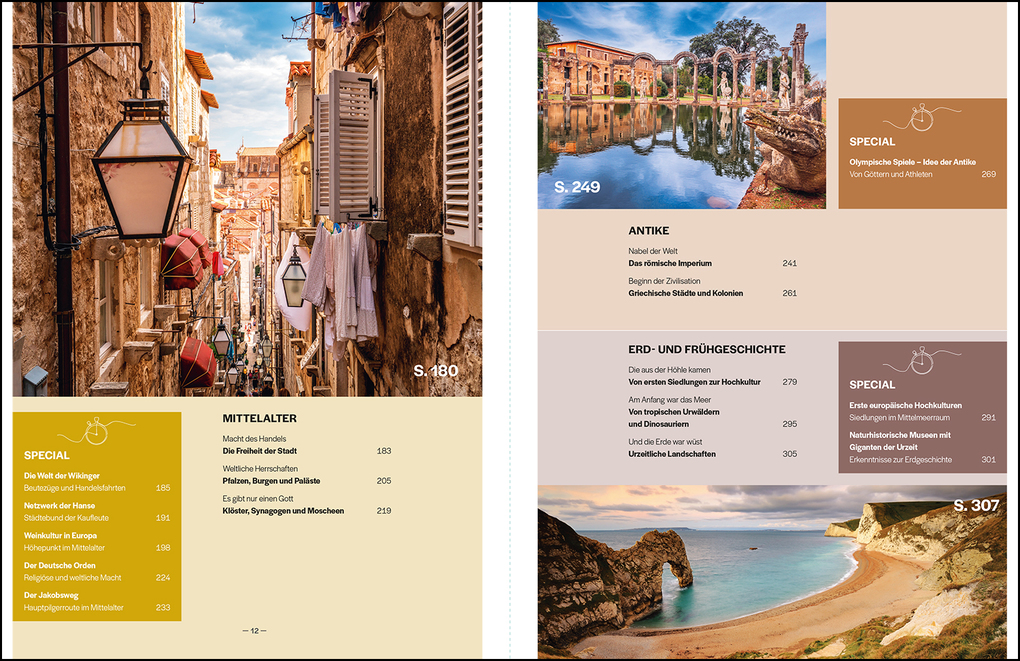Click page number 12 in the footer
This screenshot has width=1020, height=661.
pos(254,631)
